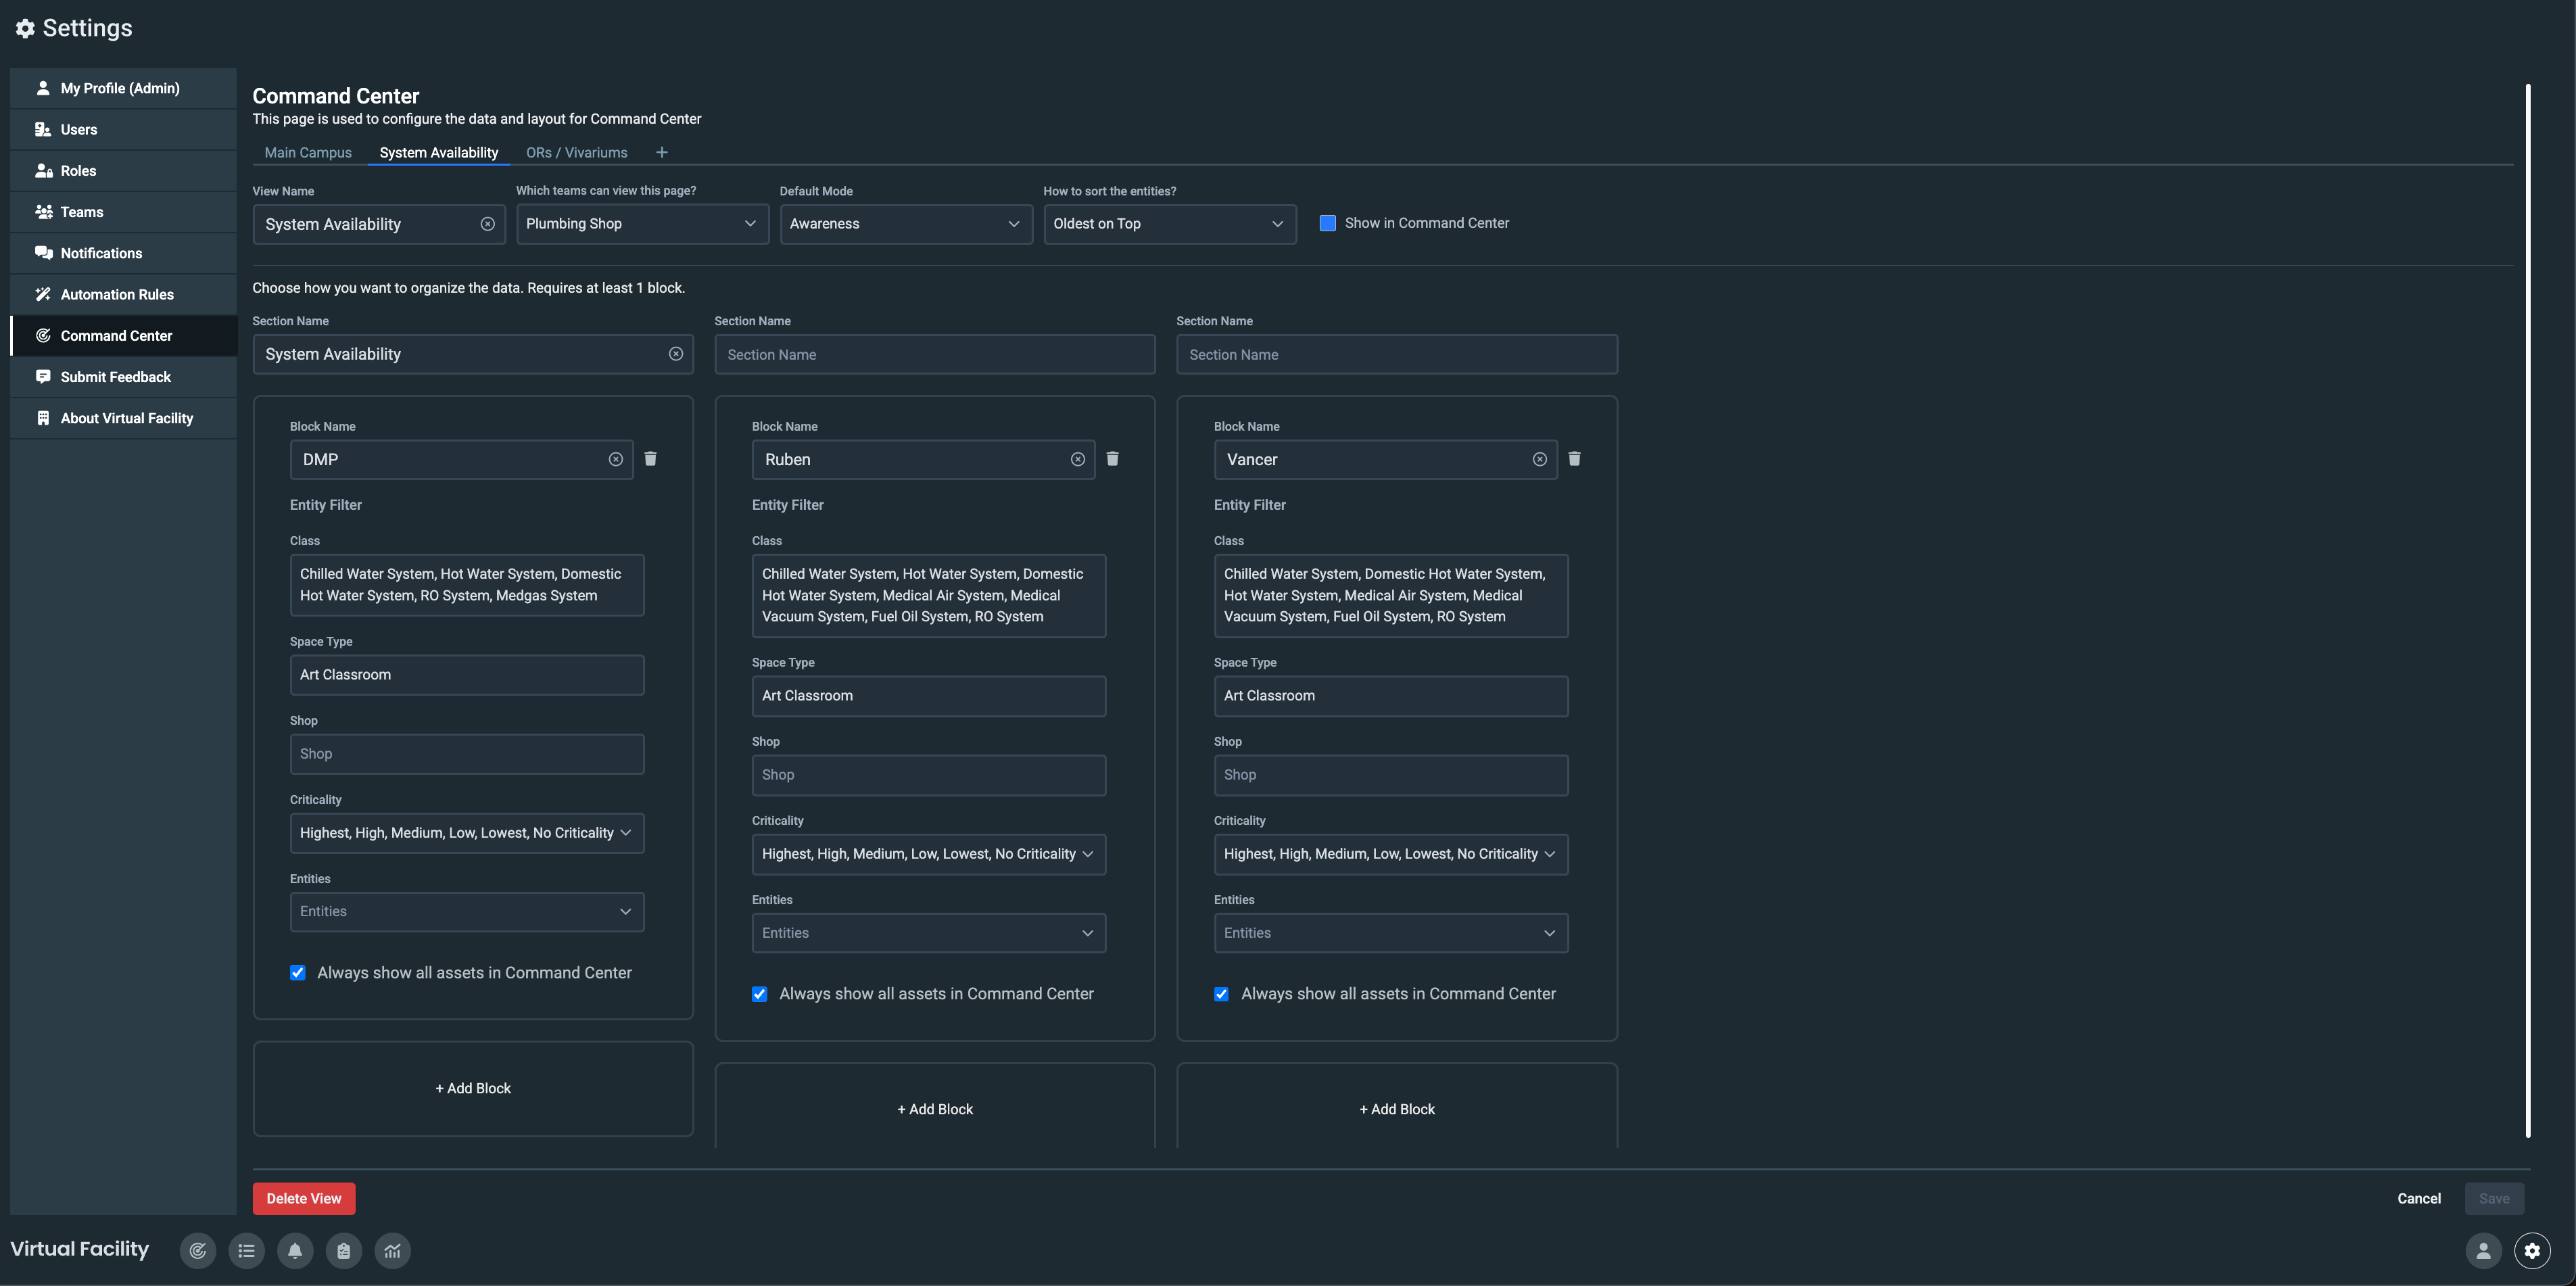The height and width of the screenshot is (1286, 2576).
Task: Delete the DMP block with trash icon
Action: tap(650, 459)
